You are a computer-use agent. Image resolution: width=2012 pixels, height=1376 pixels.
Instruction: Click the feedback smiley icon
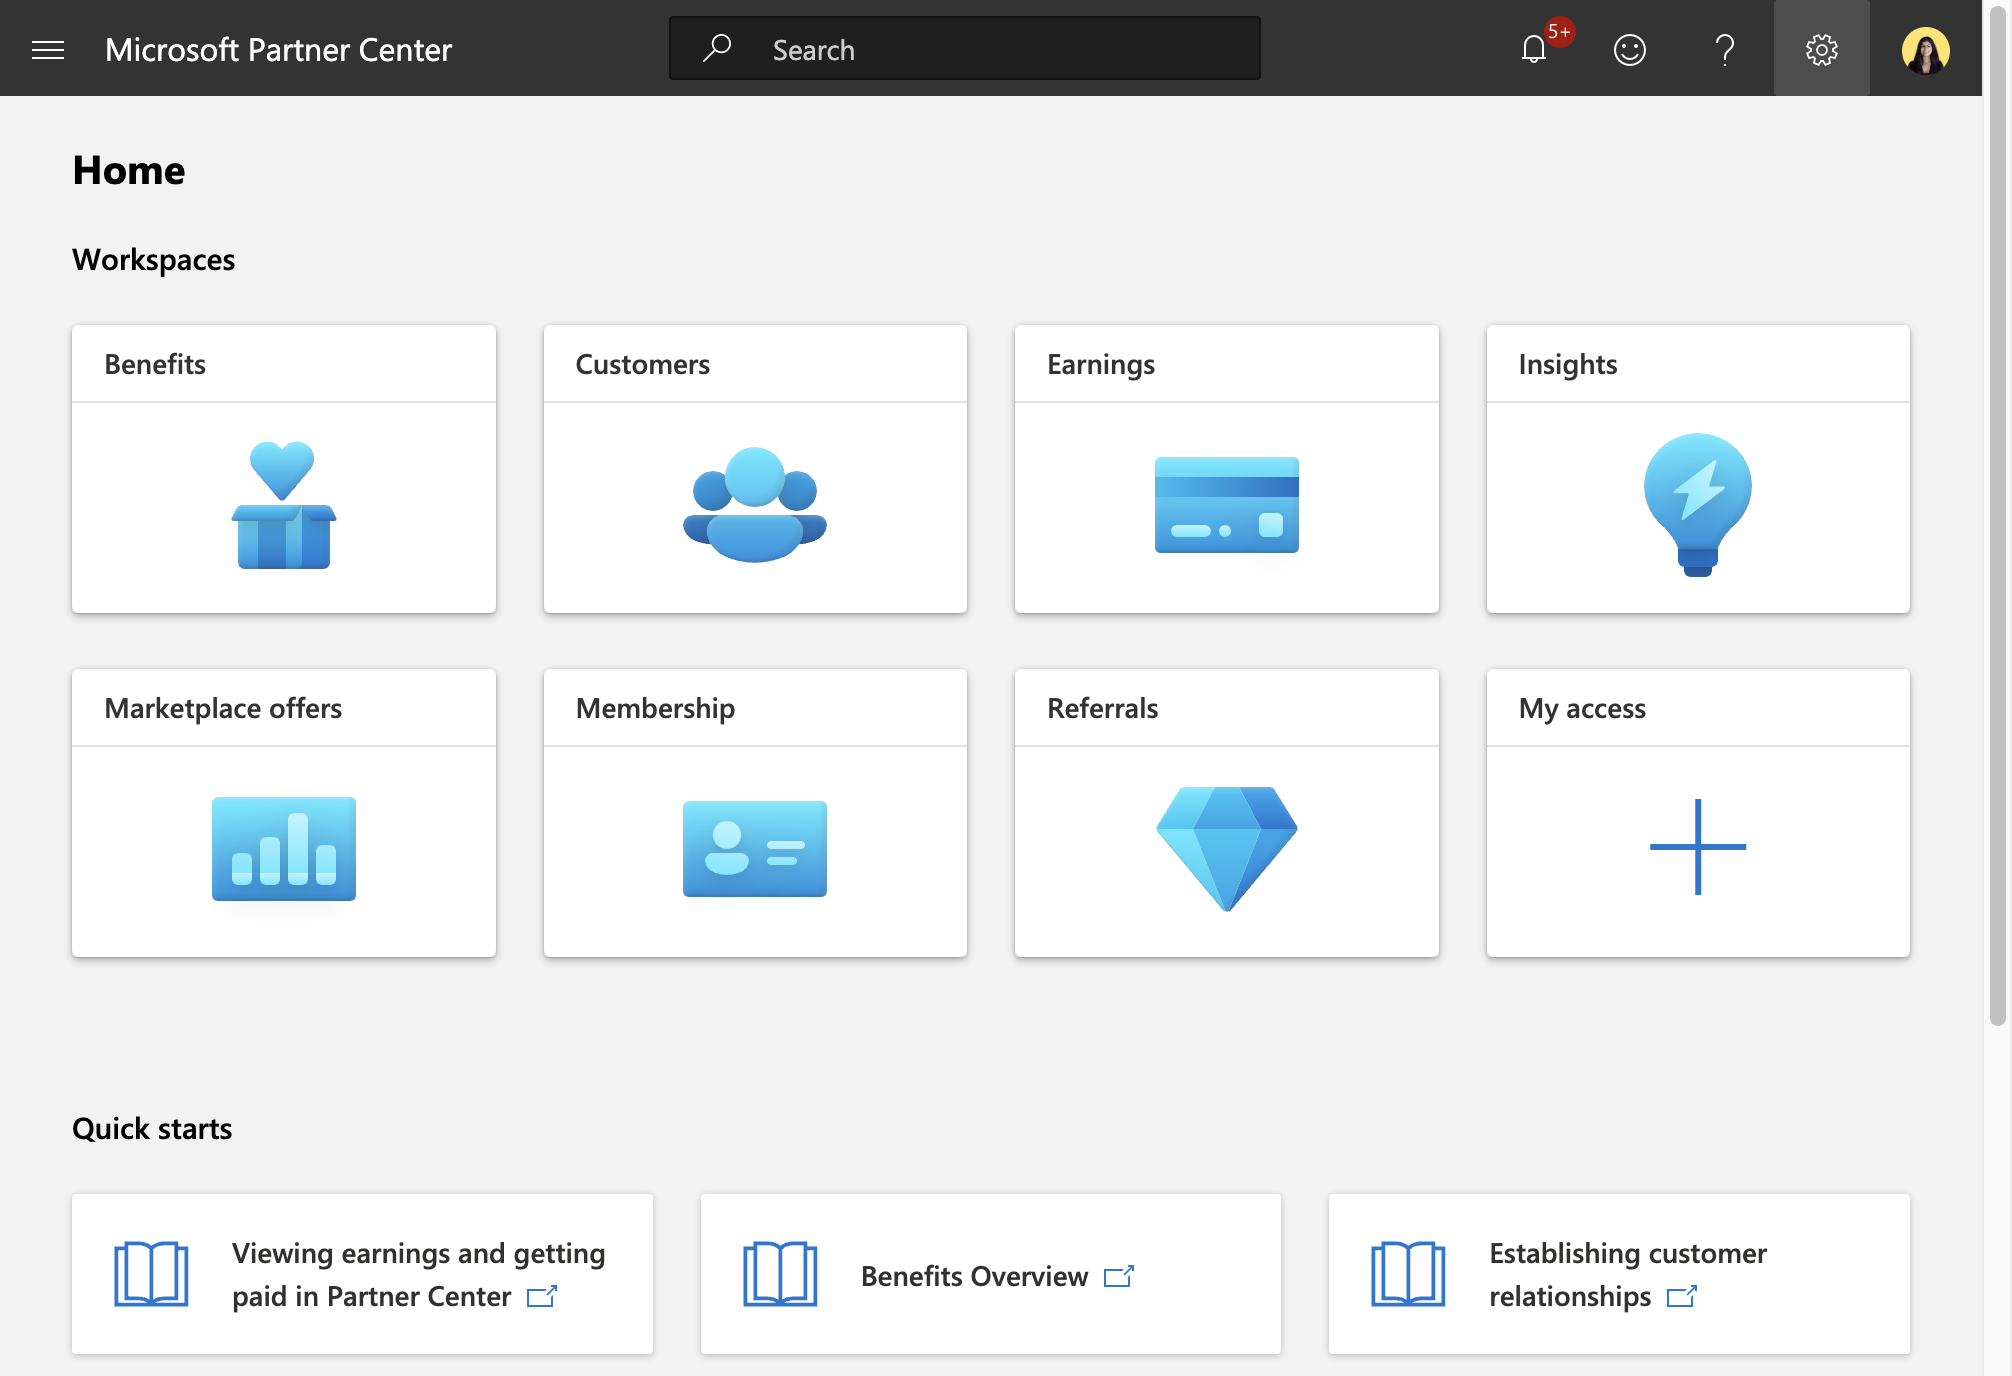point(1630,49)
